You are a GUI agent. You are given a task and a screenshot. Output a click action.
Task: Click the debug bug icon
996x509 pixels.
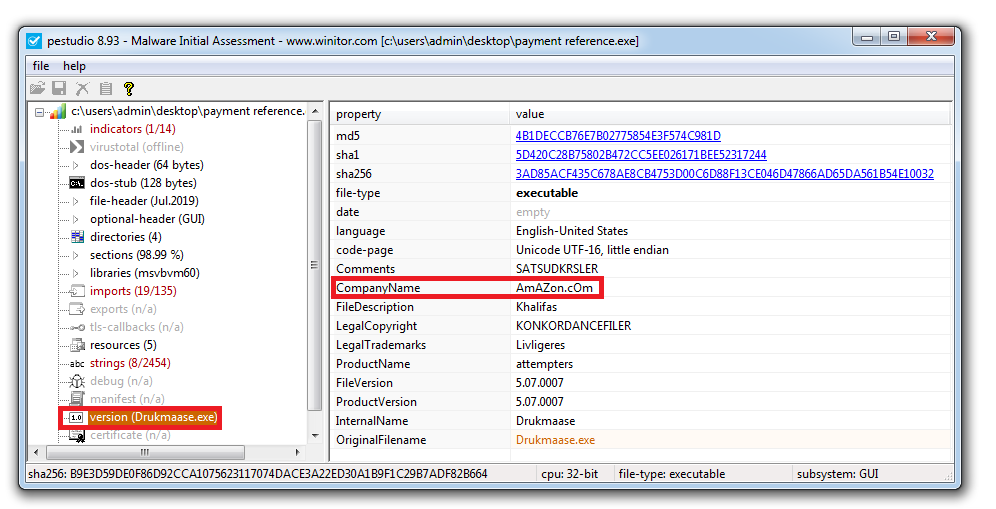pyautogui.click(x=77, y=381)
